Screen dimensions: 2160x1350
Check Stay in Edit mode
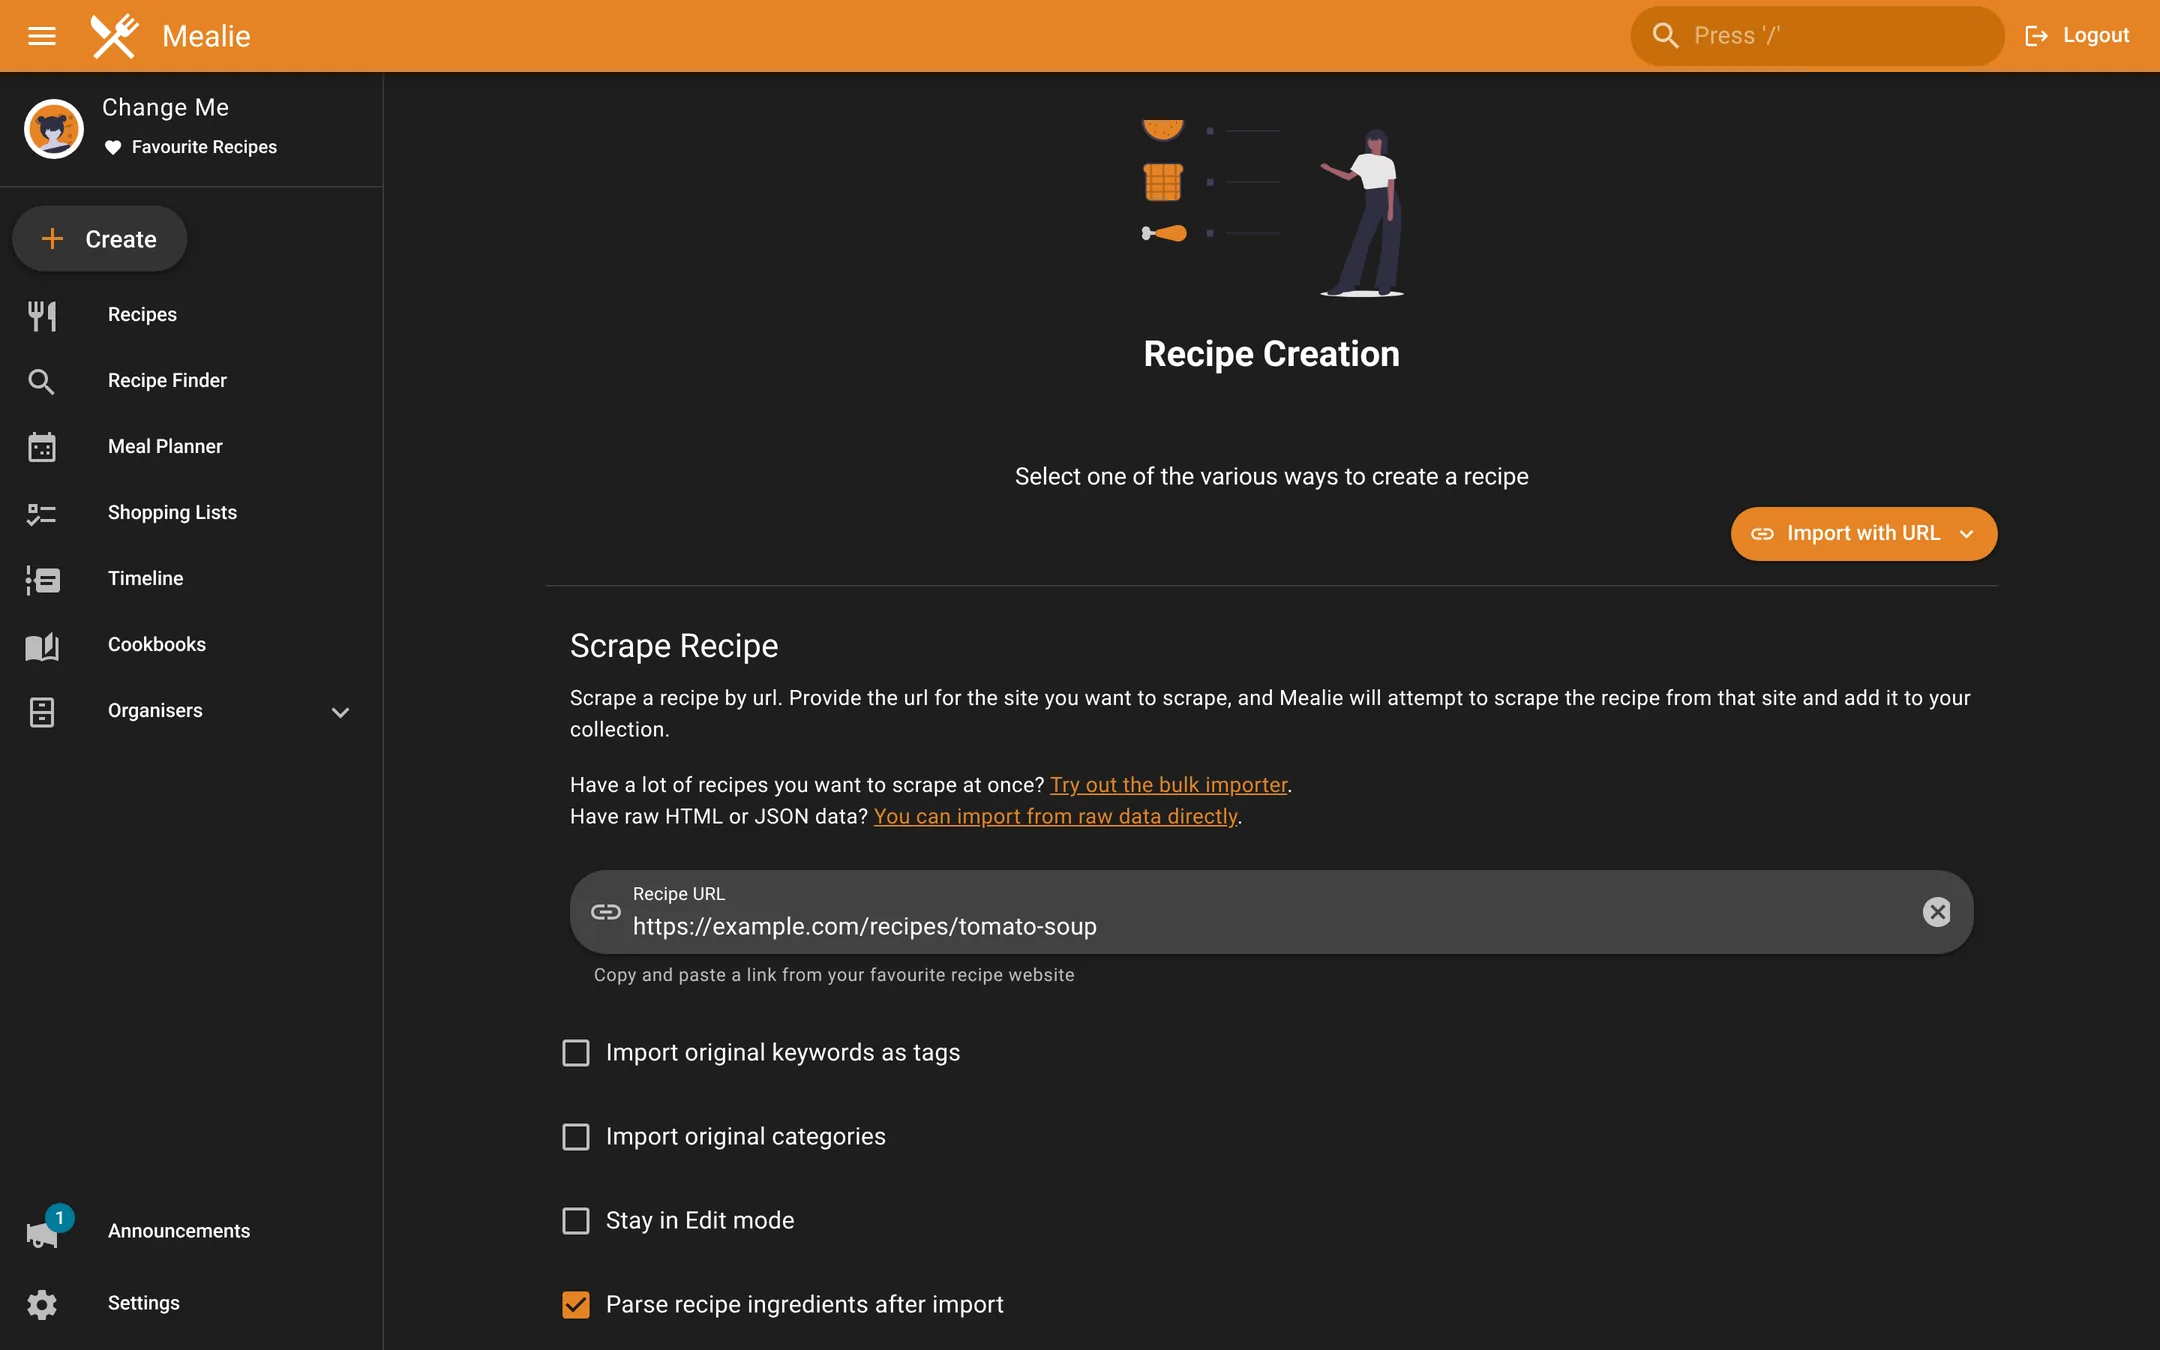pos(576,1221)
